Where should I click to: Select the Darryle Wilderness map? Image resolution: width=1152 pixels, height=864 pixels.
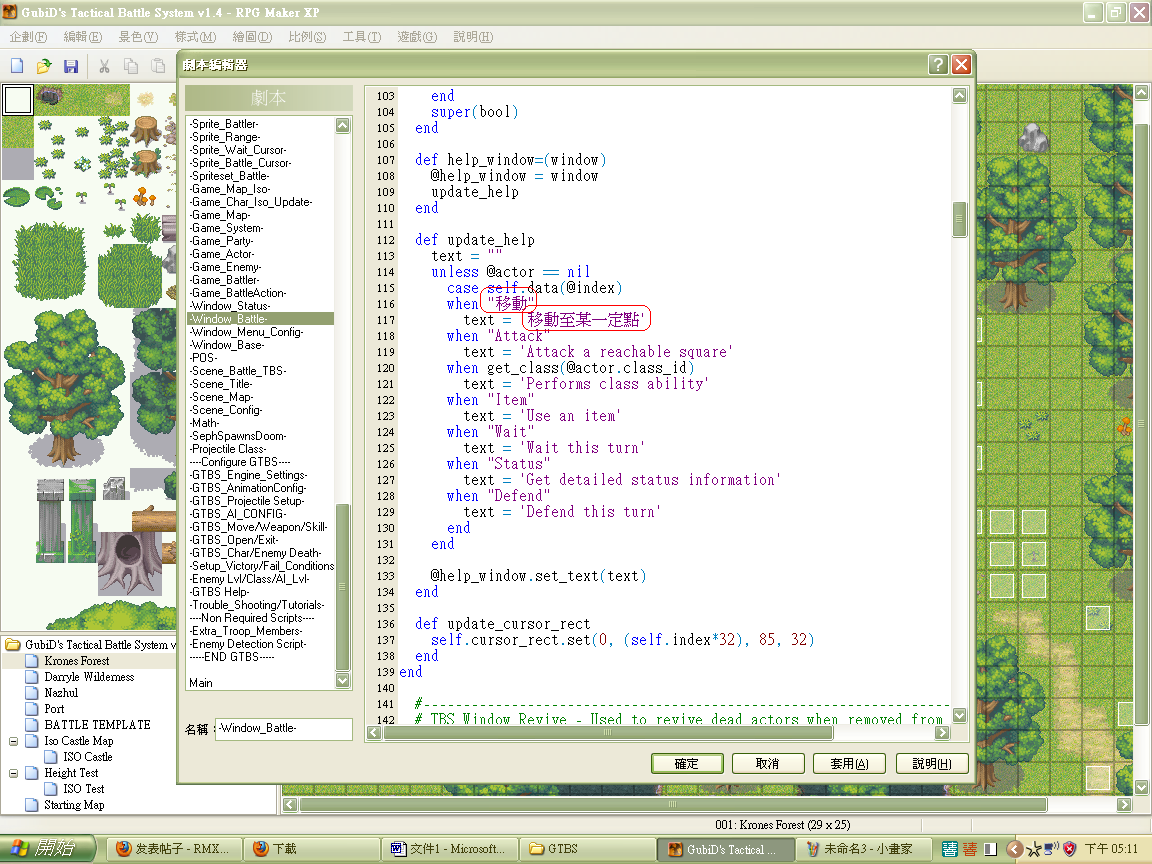click(89, 677)
